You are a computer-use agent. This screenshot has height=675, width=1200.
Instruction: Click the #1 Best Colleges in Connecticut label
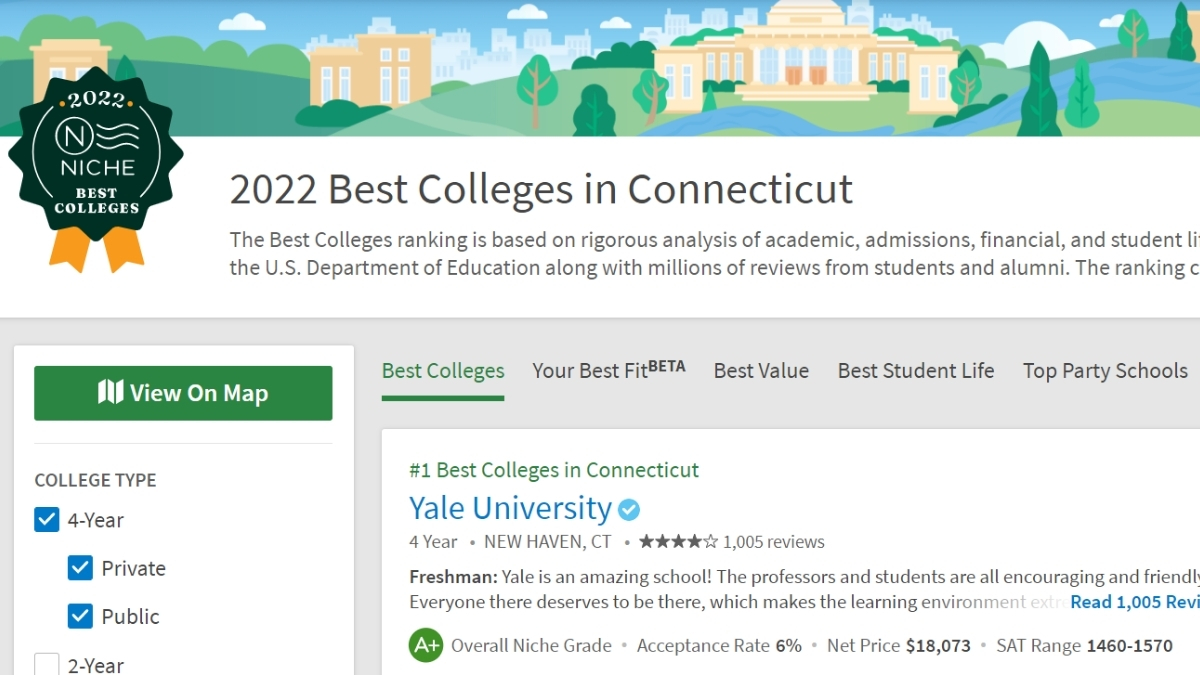[554, 470]
